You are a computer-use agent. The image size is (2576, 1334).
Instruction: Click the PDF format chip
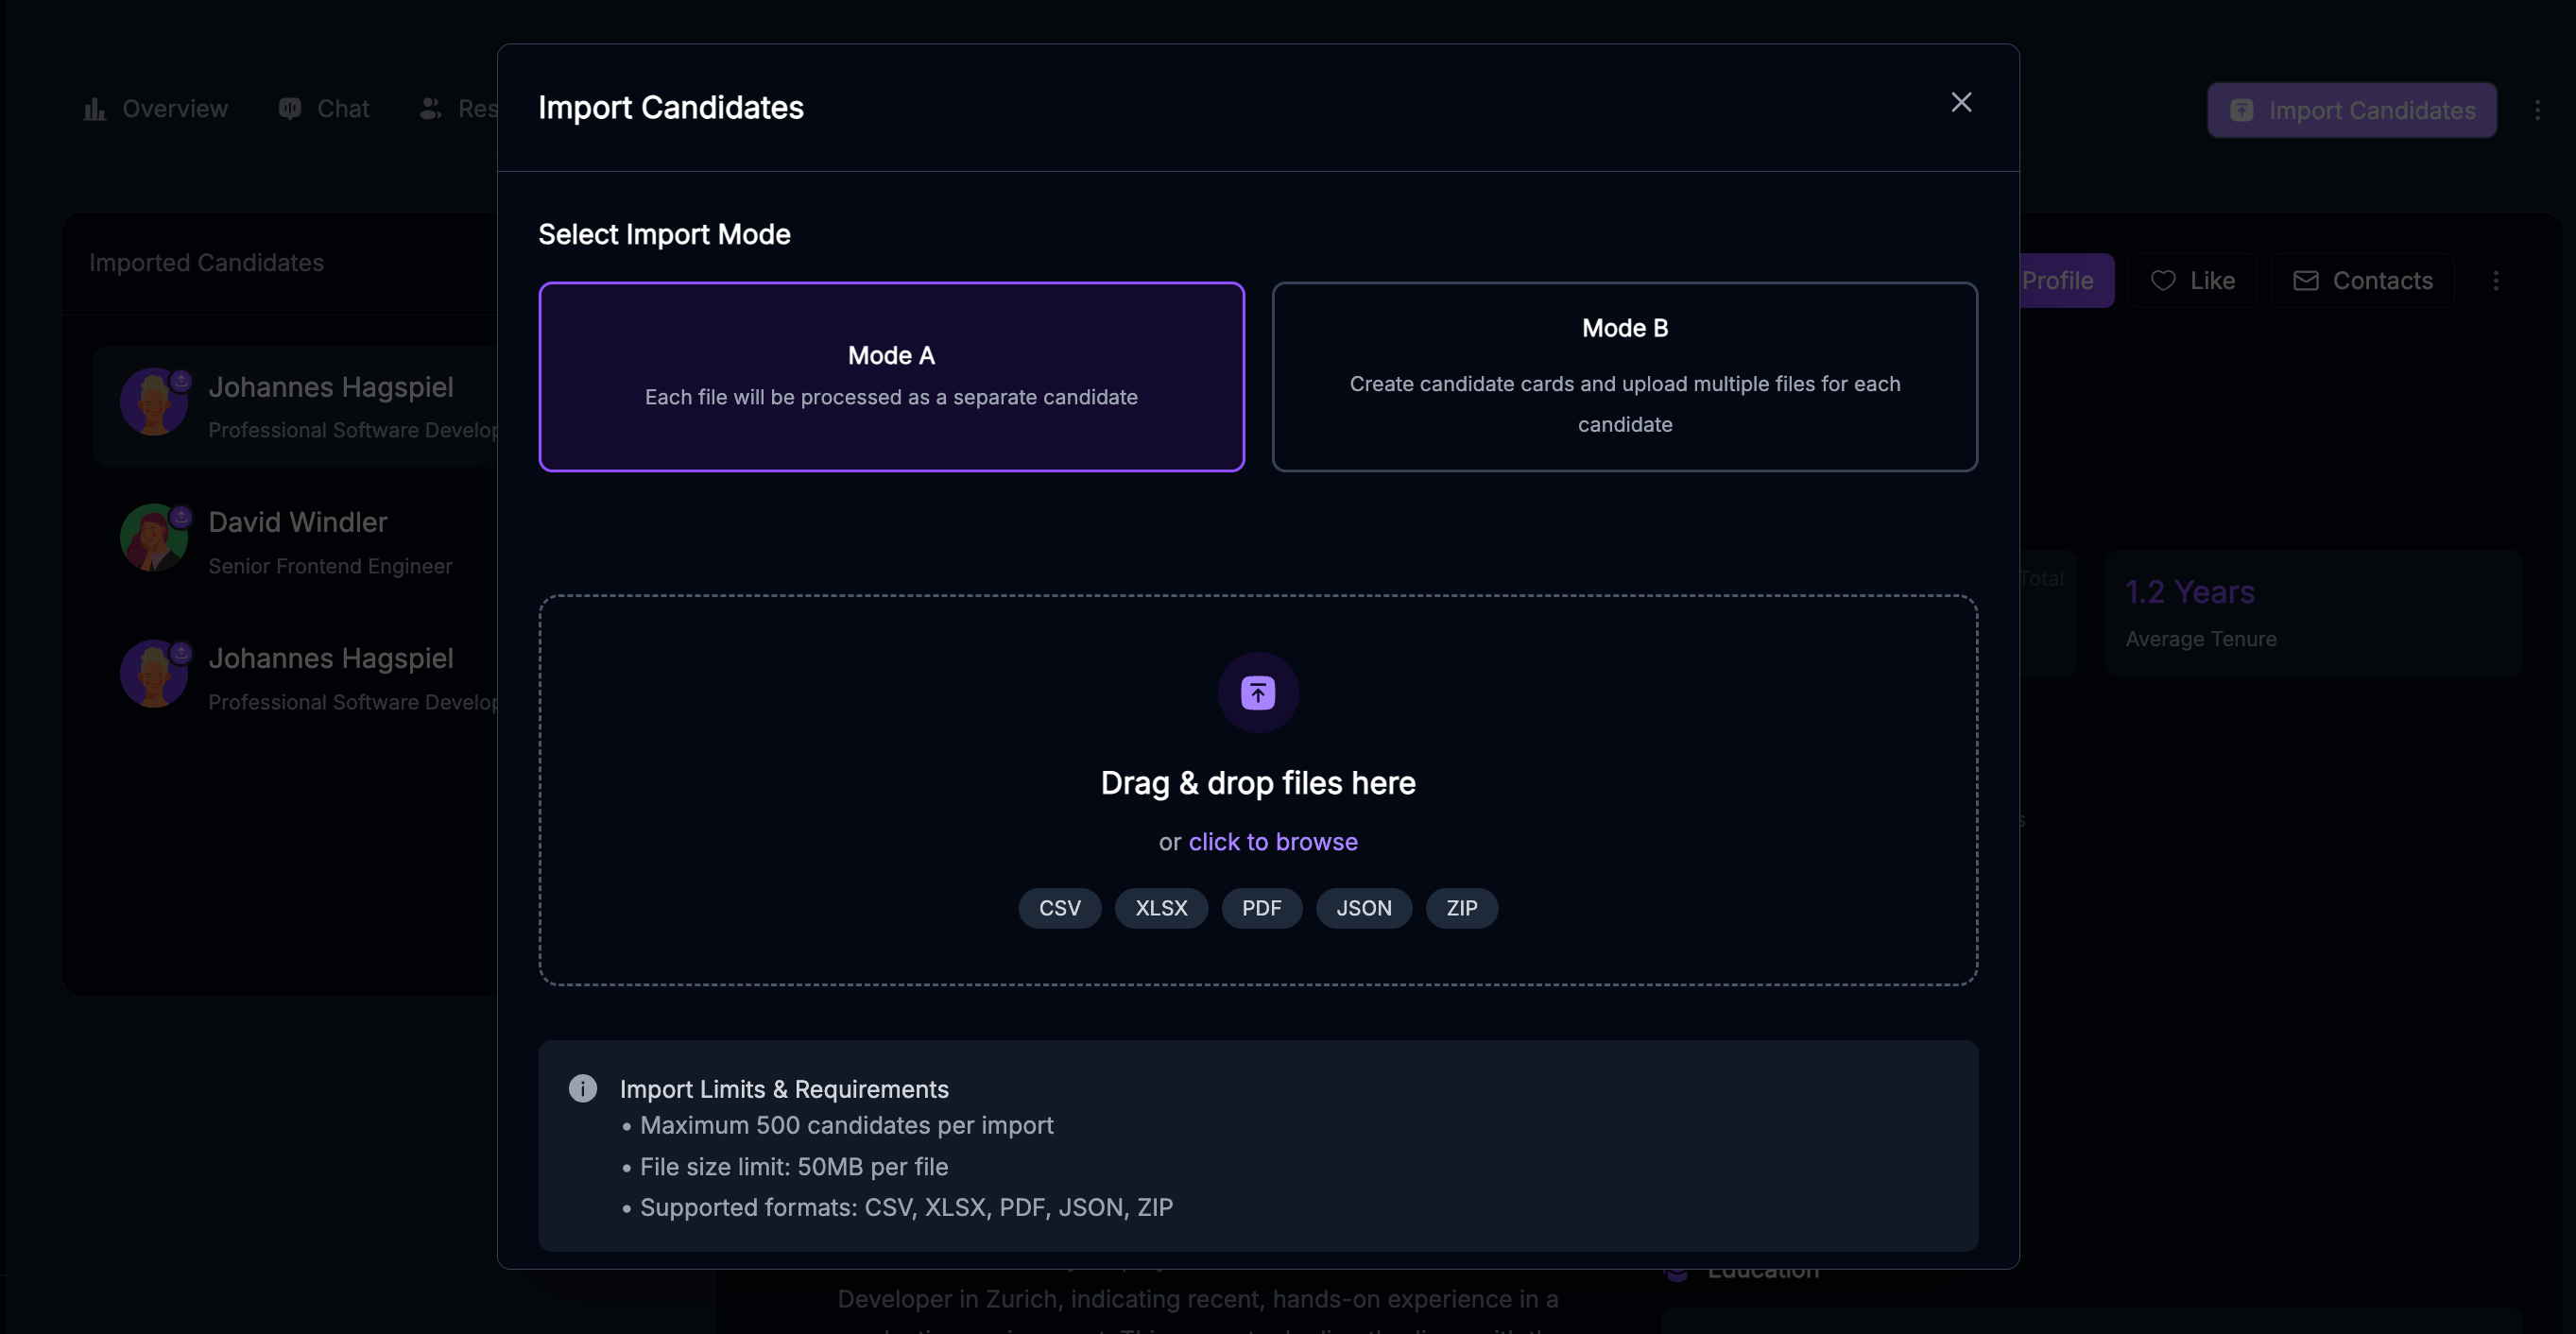coord(1261,908)
